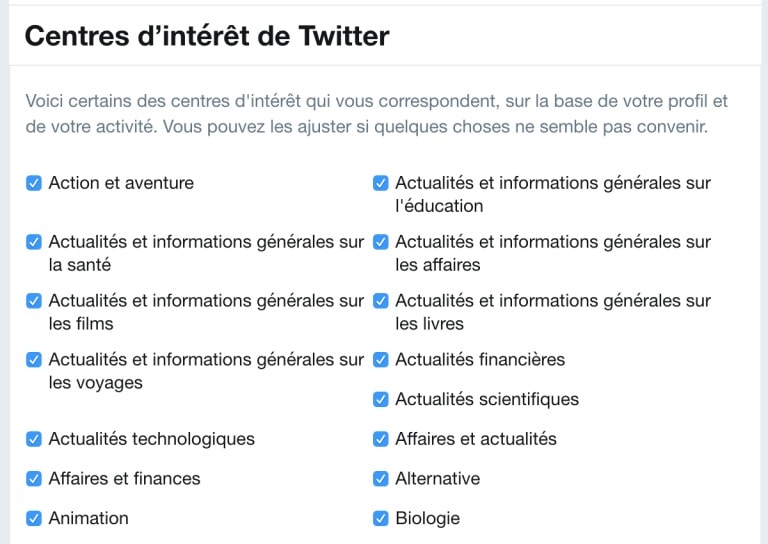Uncheck Actualités financières checkbox

[381, 360]
